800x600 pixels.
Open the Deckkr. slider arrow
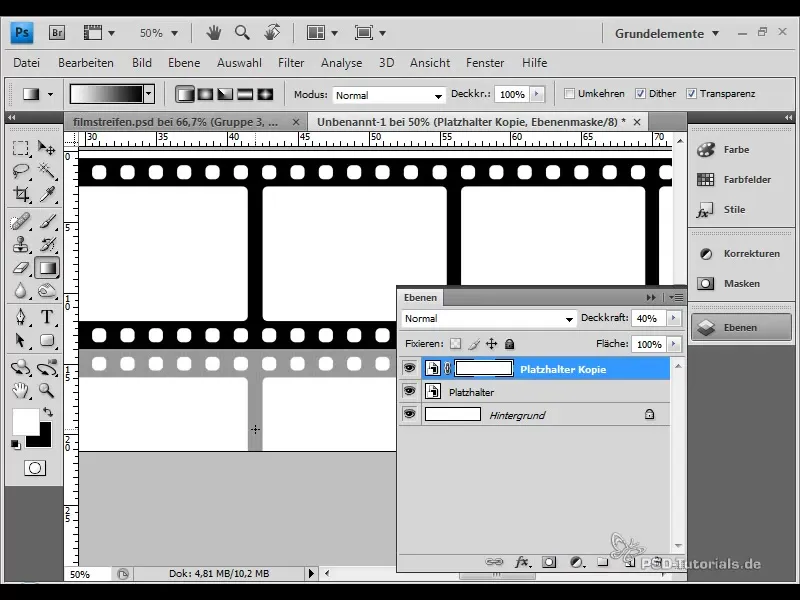click(x=536, y=94)
